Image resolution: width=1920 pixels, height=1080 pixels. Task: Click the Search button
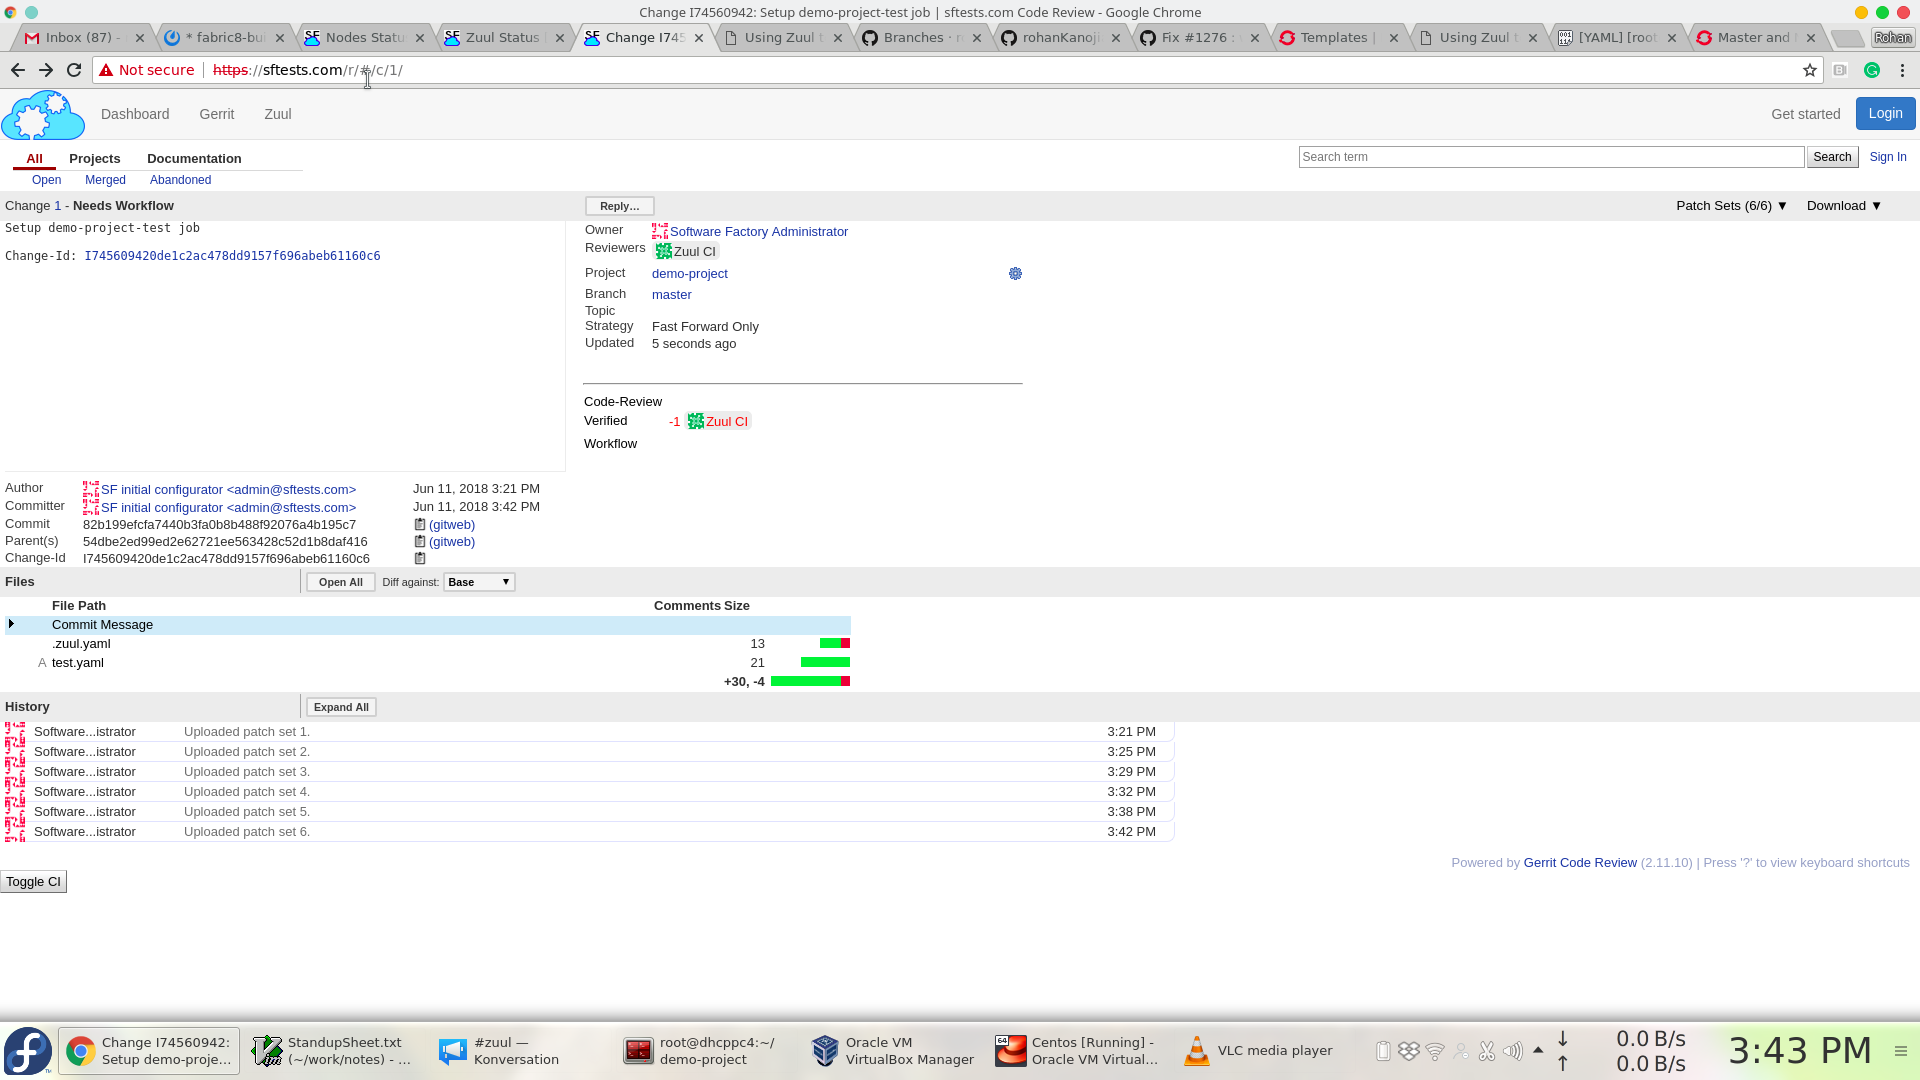[x=1832, y=157]
